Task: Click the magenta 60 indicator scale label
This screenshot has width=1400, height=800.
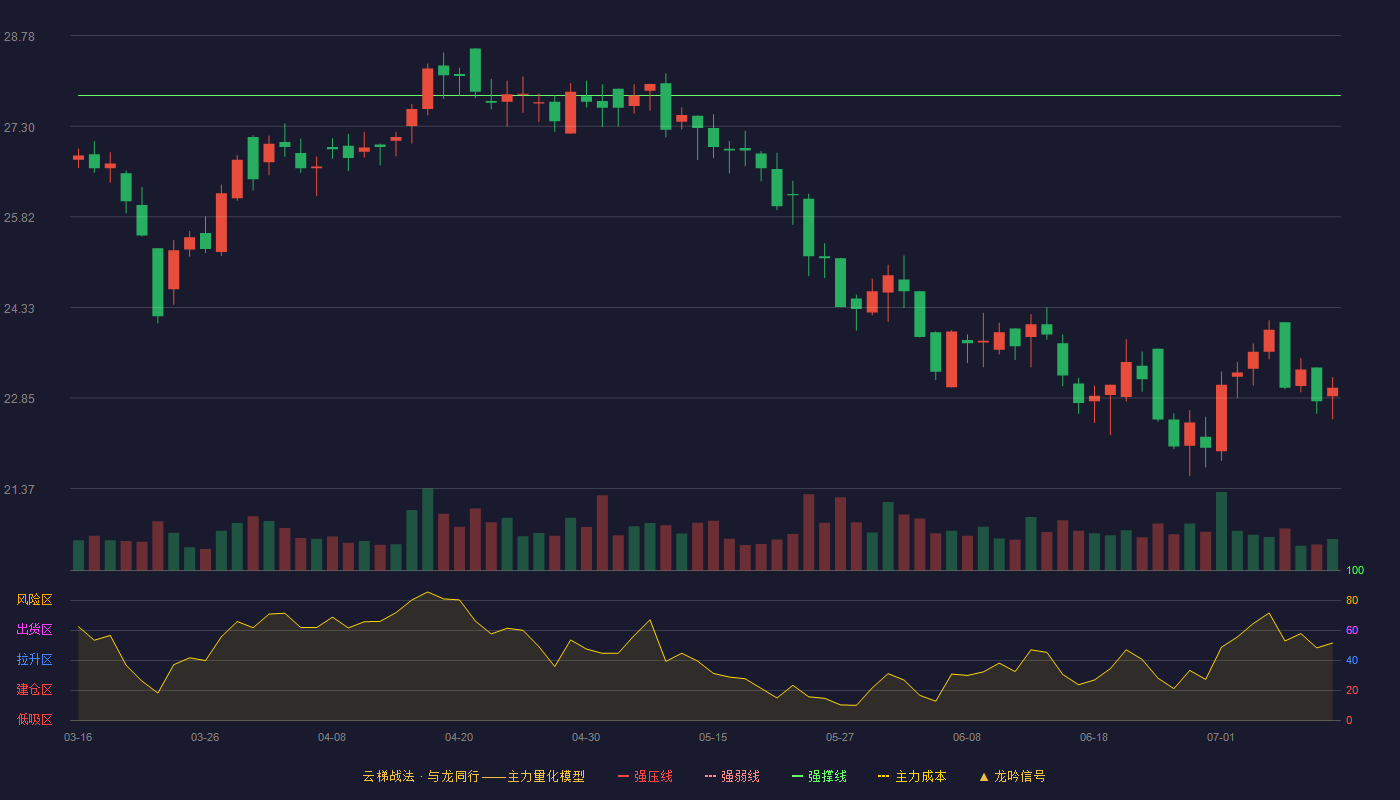Action: click(x=1352, y=630)
